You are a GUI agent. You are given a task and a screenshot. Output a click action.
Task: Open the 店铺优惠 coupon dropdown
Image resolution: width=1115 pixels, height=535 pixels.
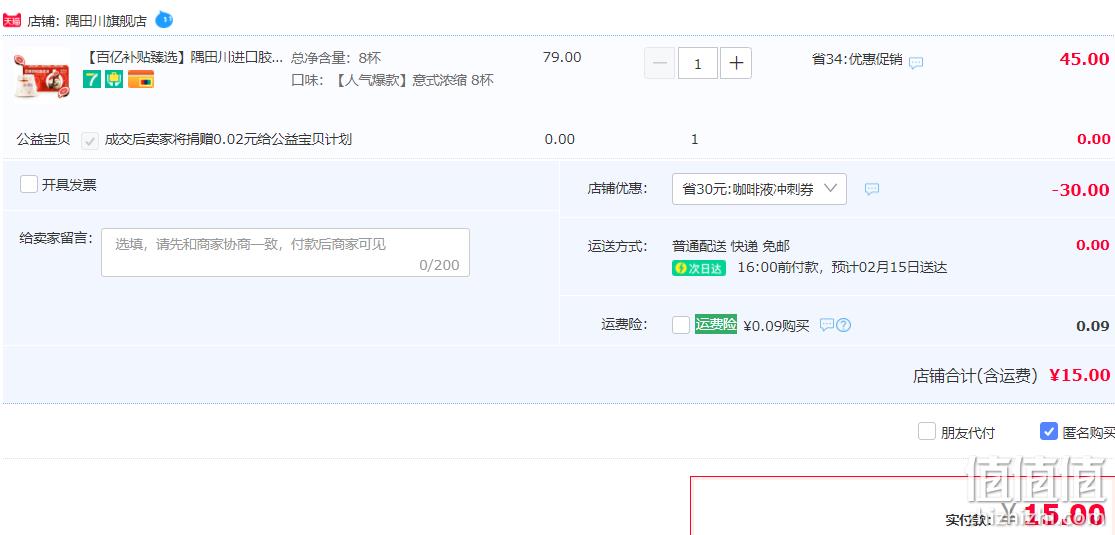(759, 189)
